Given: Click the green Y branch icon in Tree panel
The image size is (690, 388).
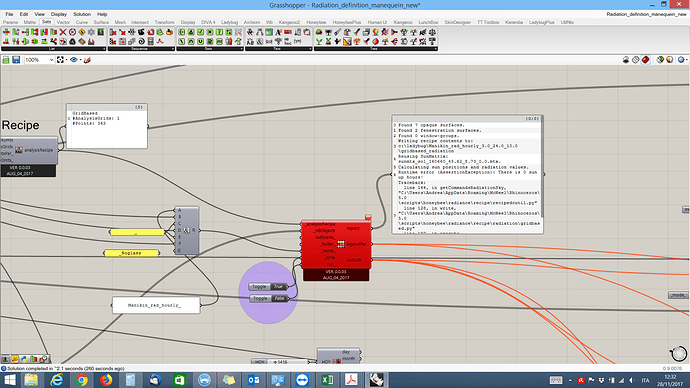Looking at the screenshot, I should tap(319, 41).
